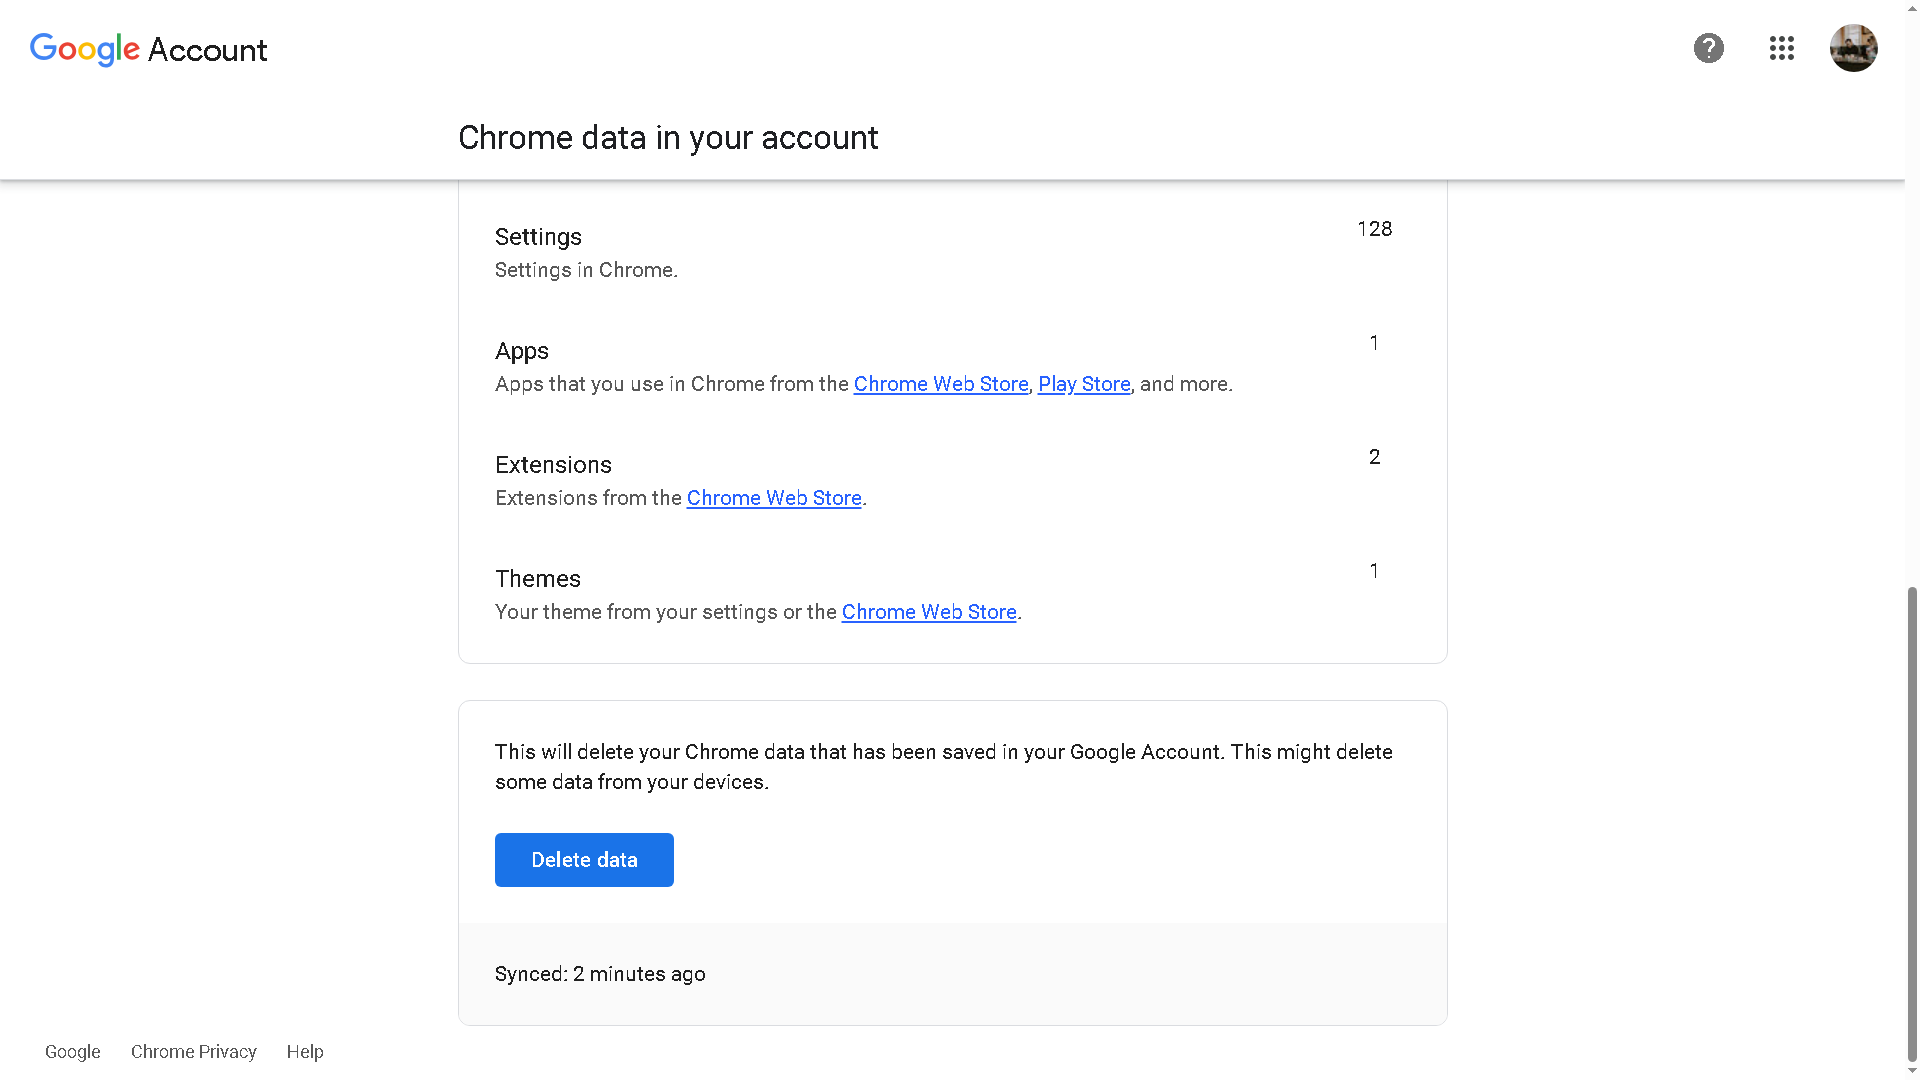Click the Google logo in header
The width and height of the screenshot is (1920, 1080).
click(x=84, y=49)
